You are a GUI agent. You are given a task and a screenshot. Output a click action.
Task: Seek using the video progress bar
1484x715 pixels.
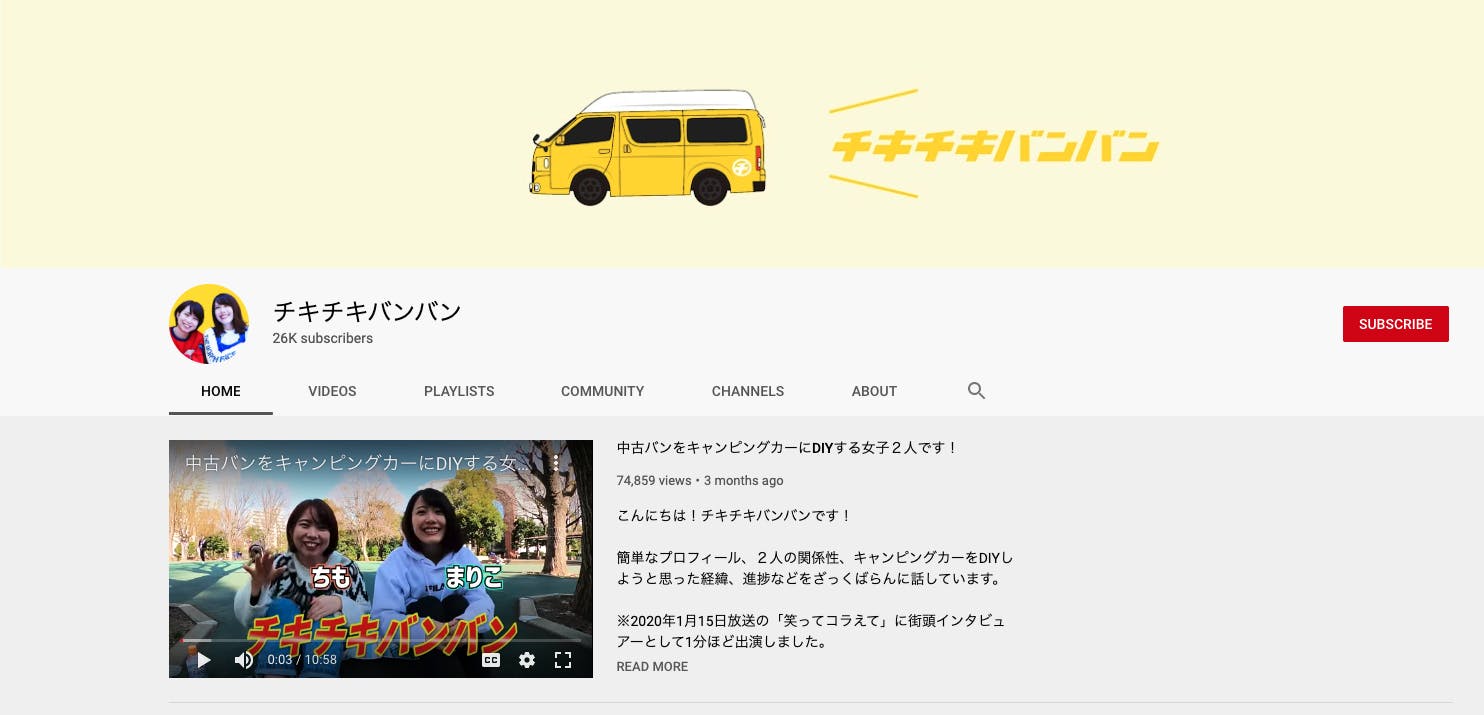point(380,640)
